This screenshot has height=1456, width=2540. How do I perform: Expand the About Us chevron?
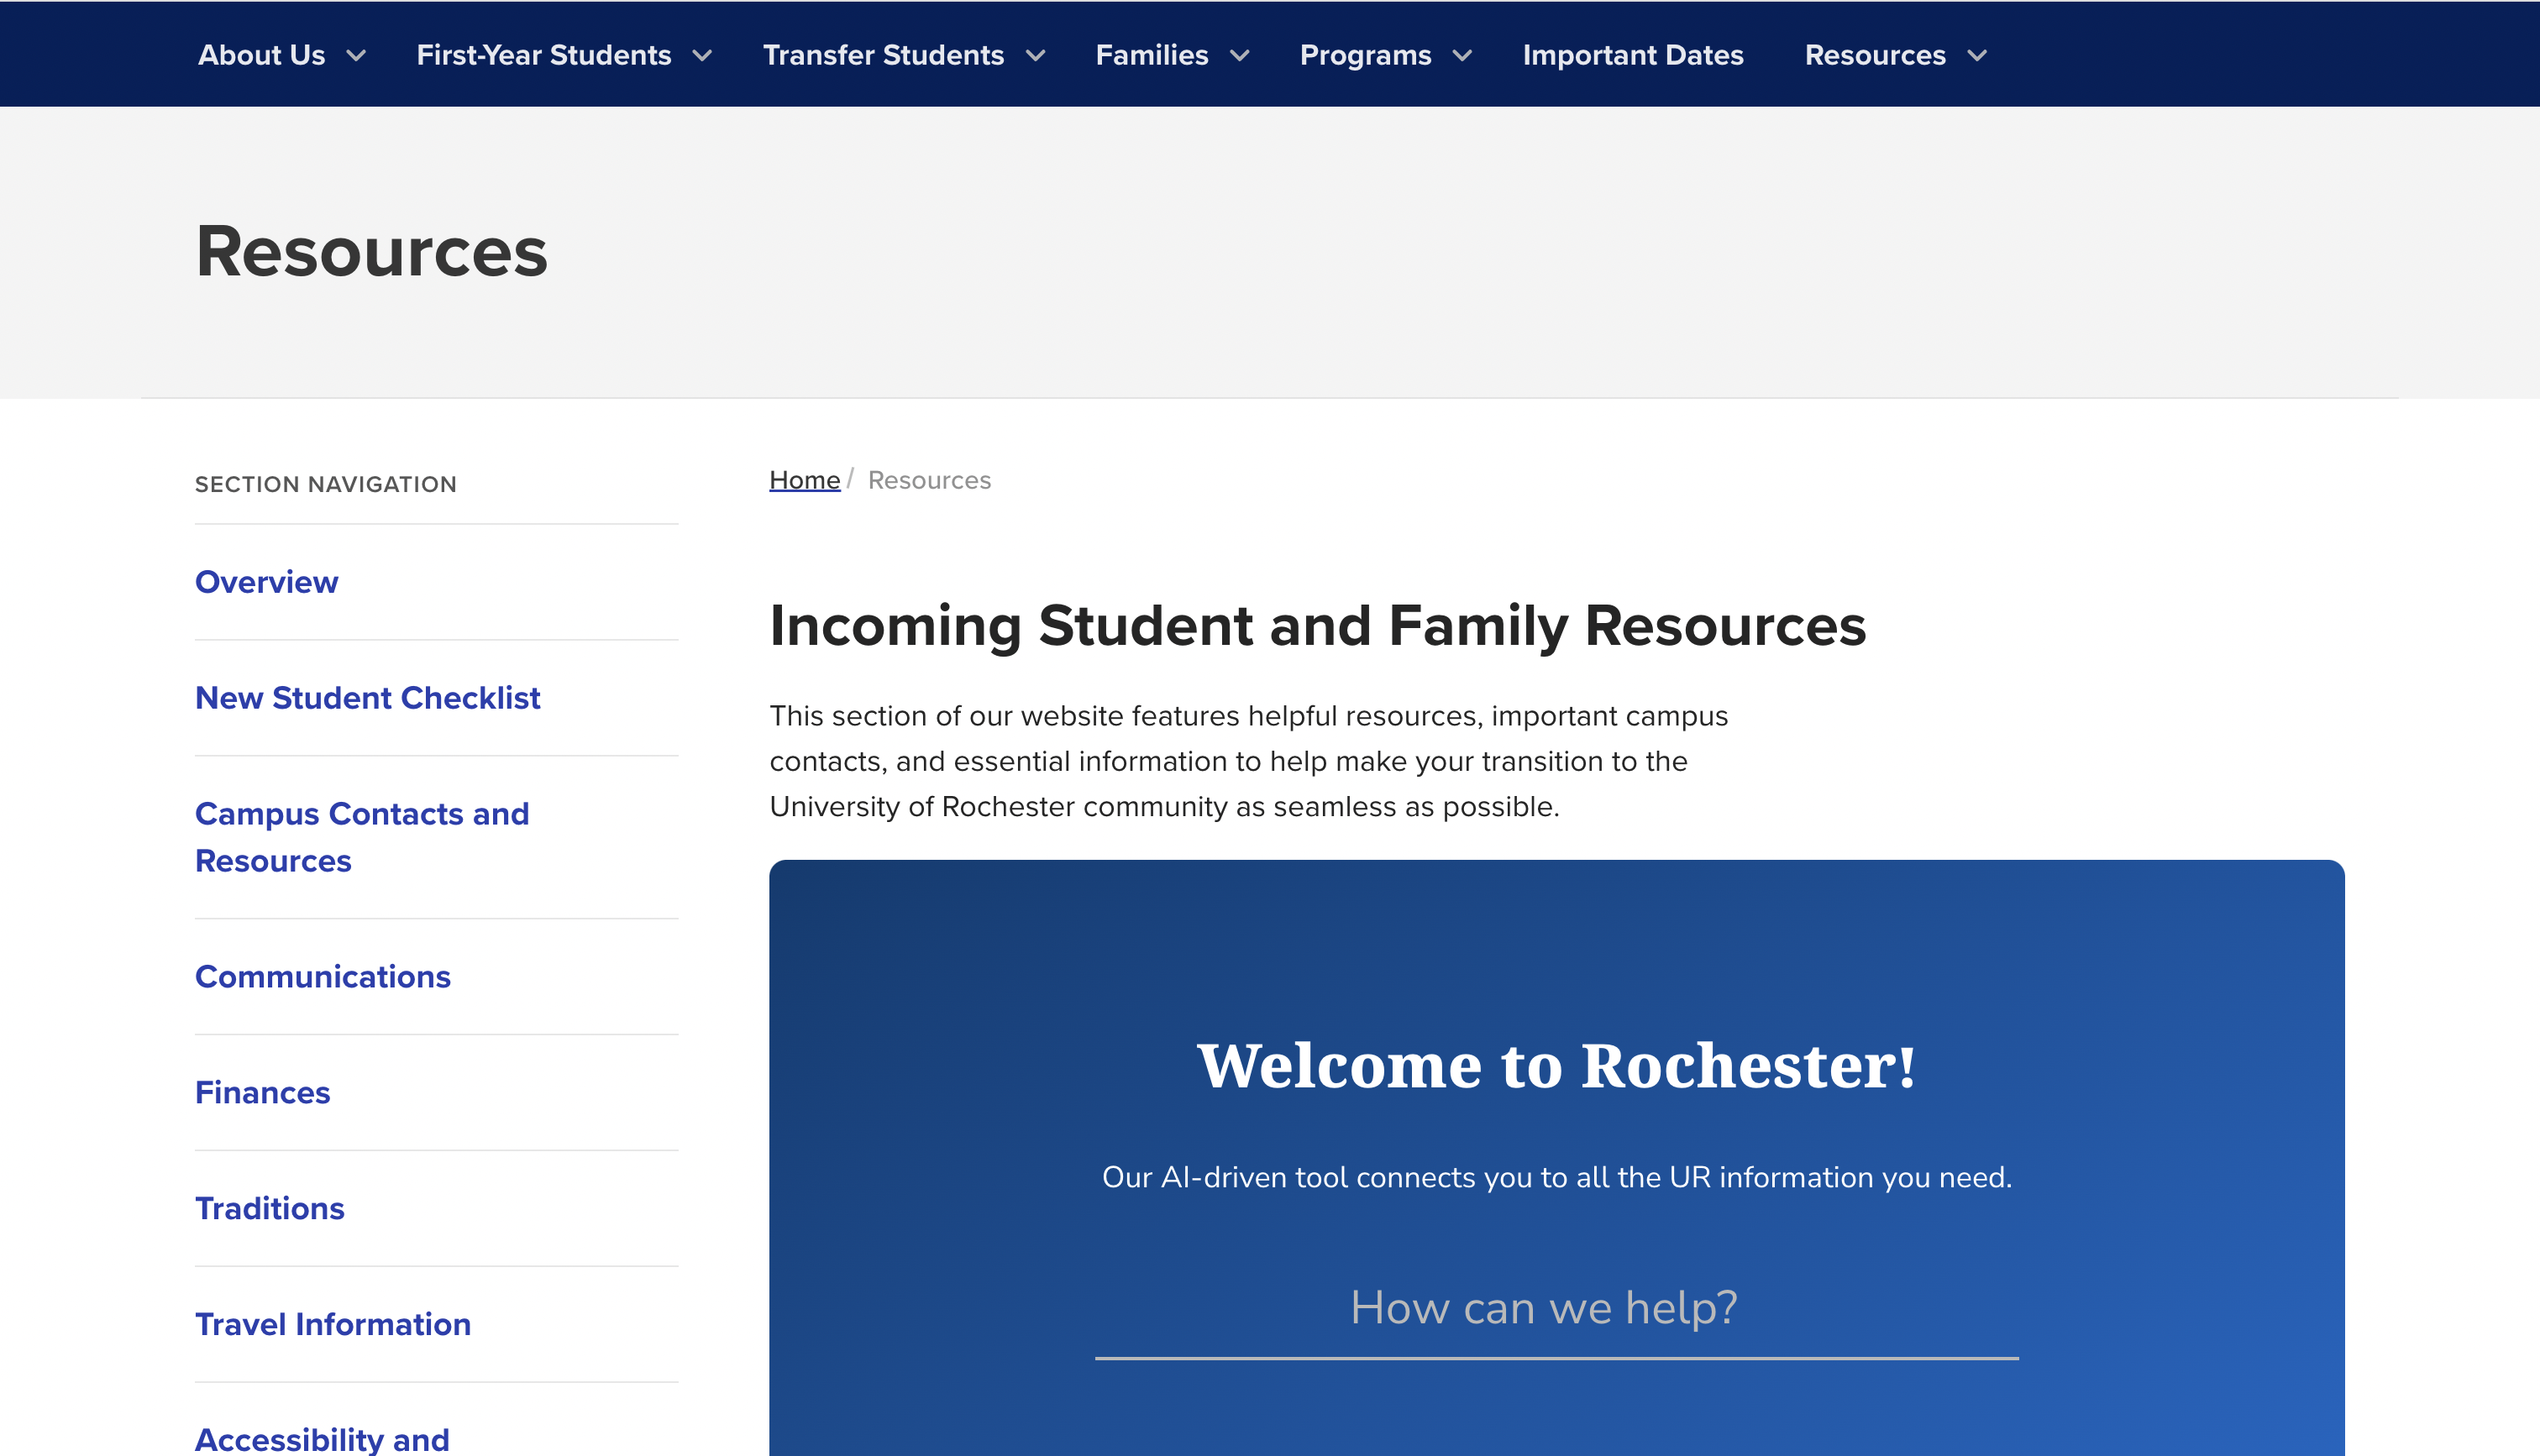coord(356,56)
